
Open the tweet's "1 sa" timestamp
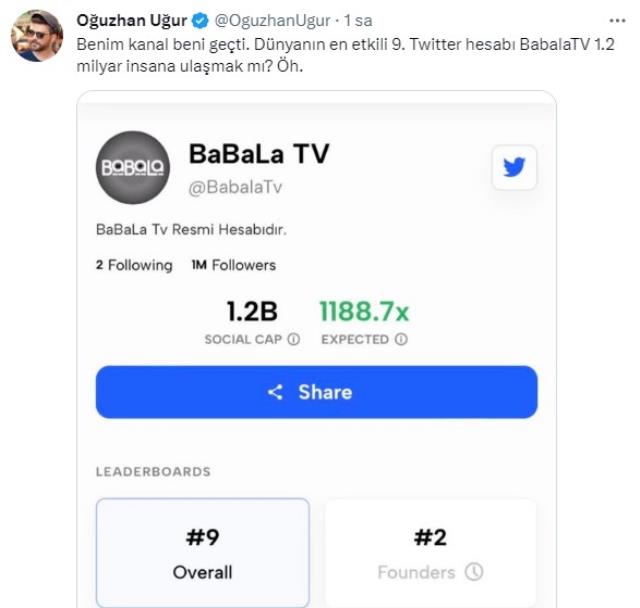(x=360, y=21)
